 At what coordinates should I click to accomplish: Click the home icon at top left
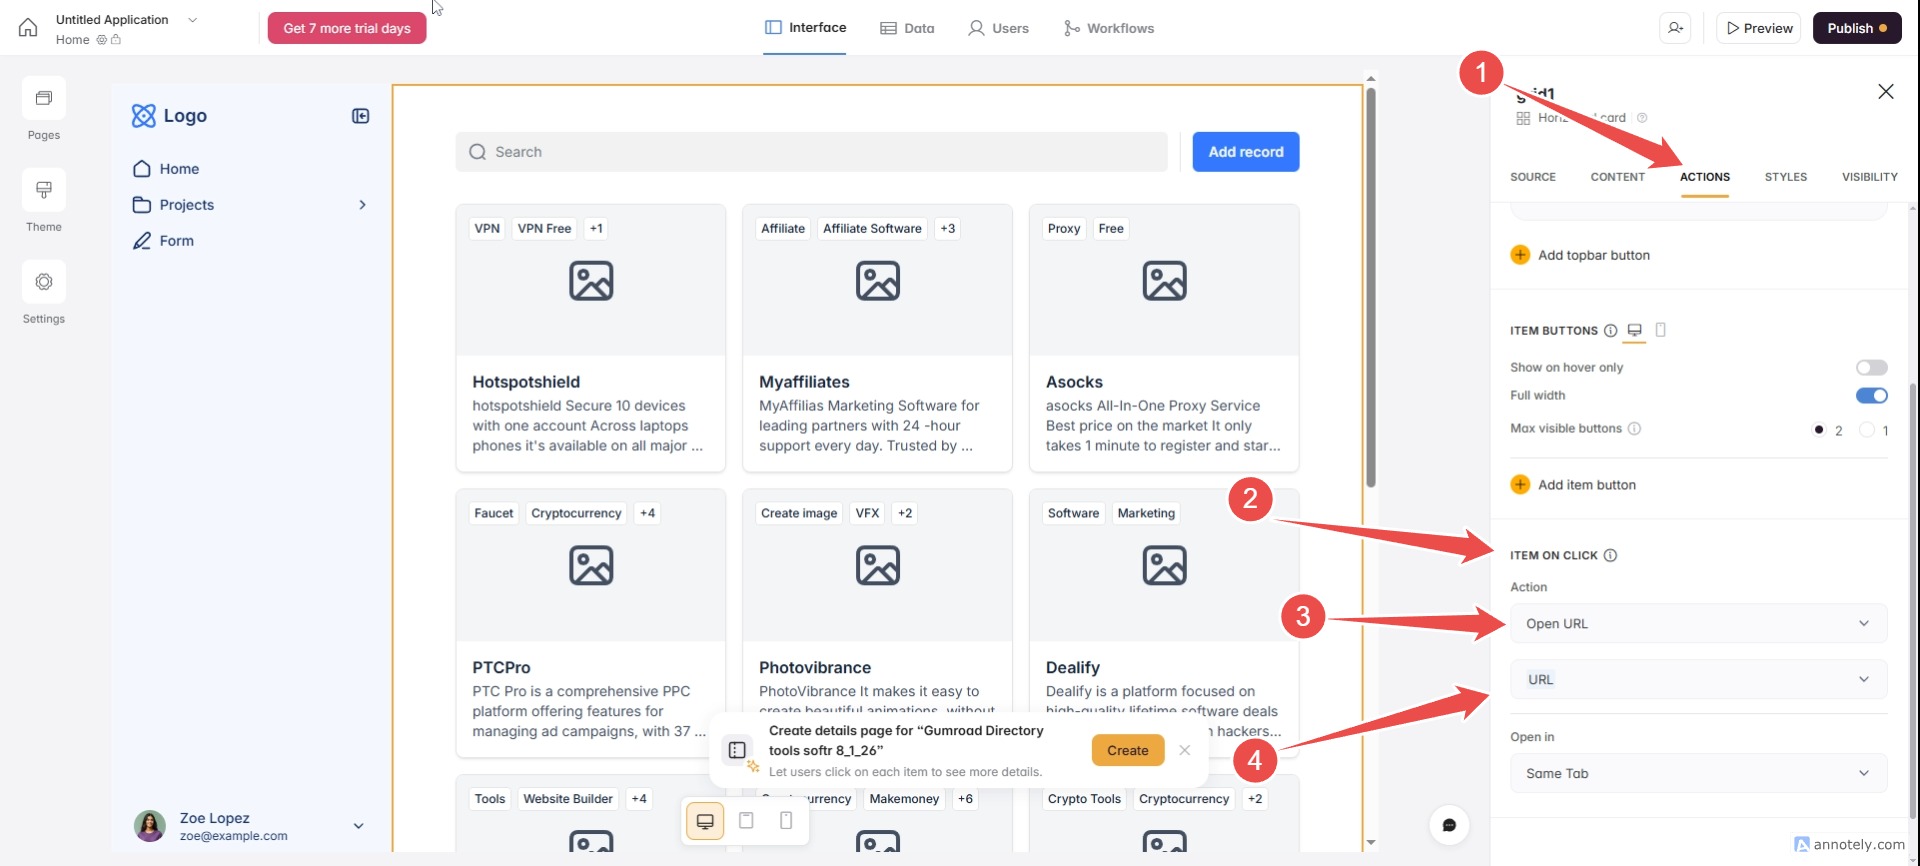pos(28,28)
